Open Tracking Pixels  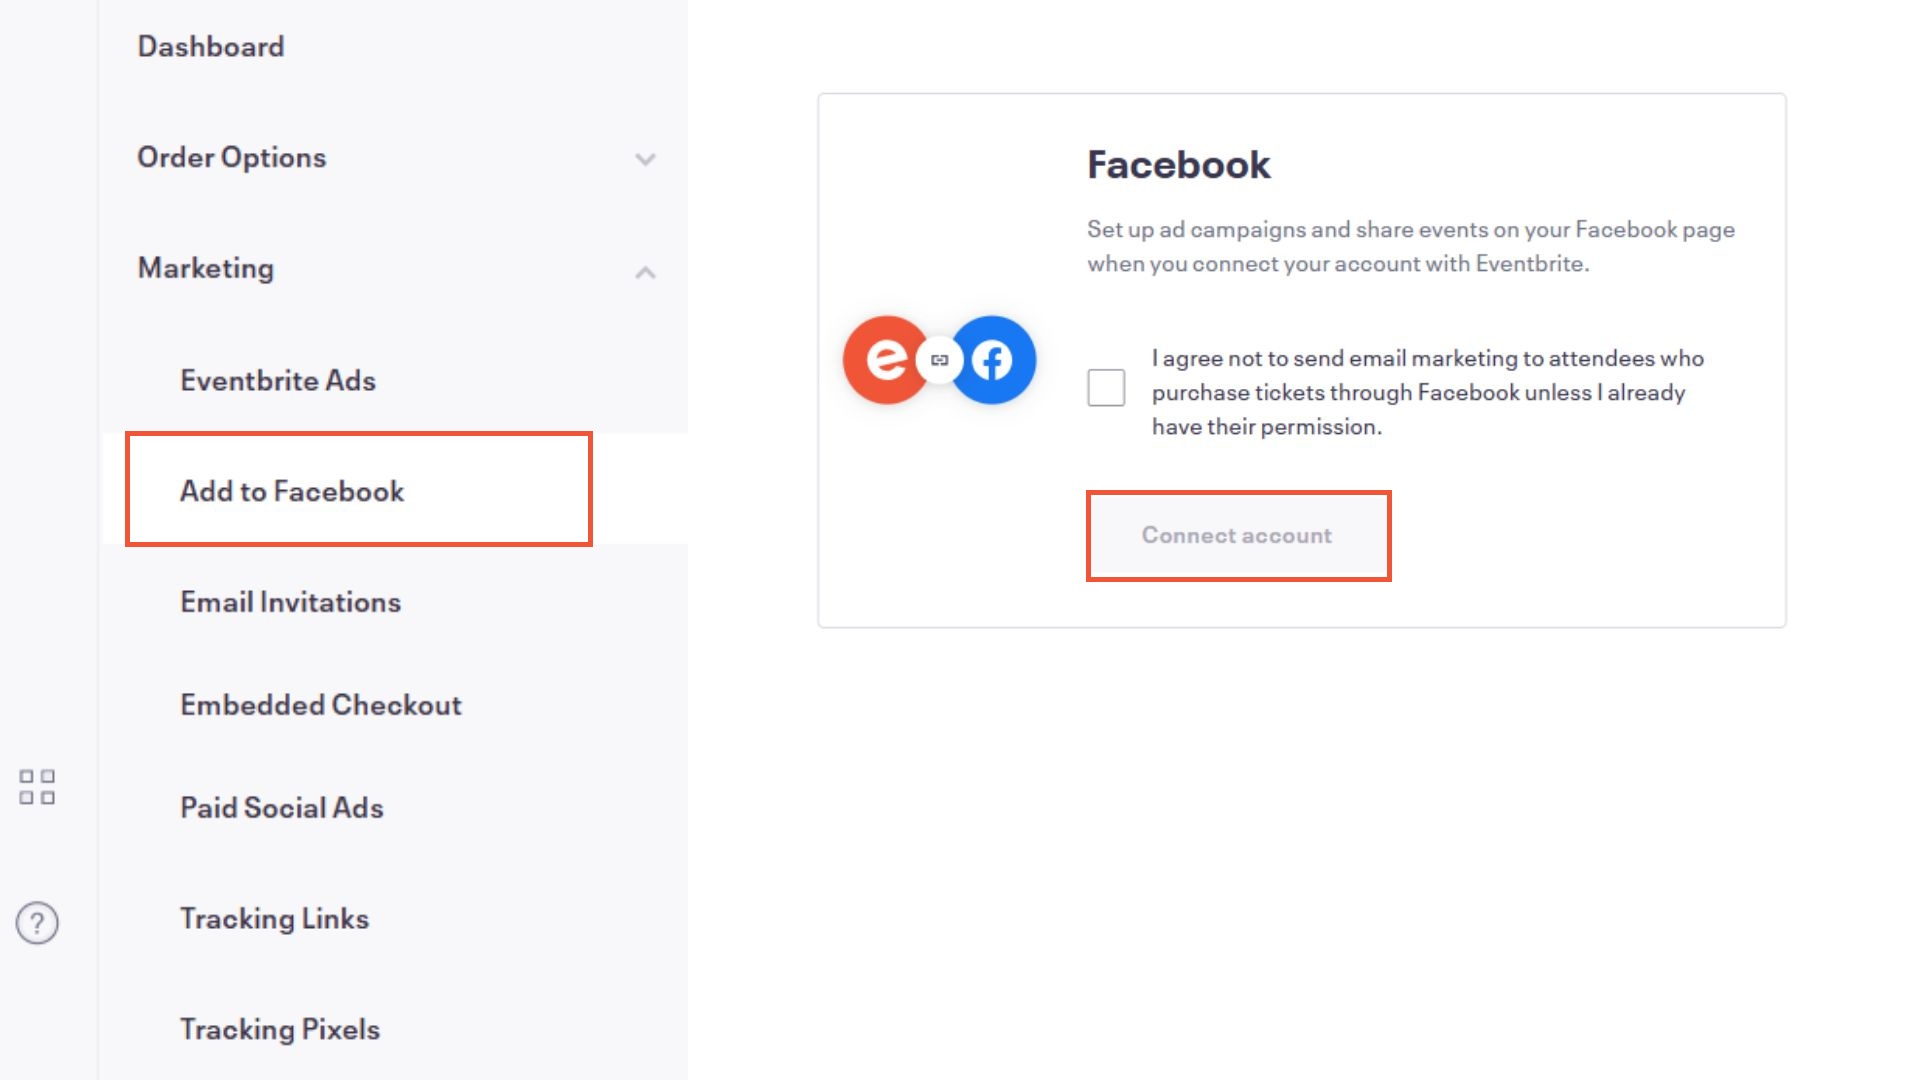279,1028
